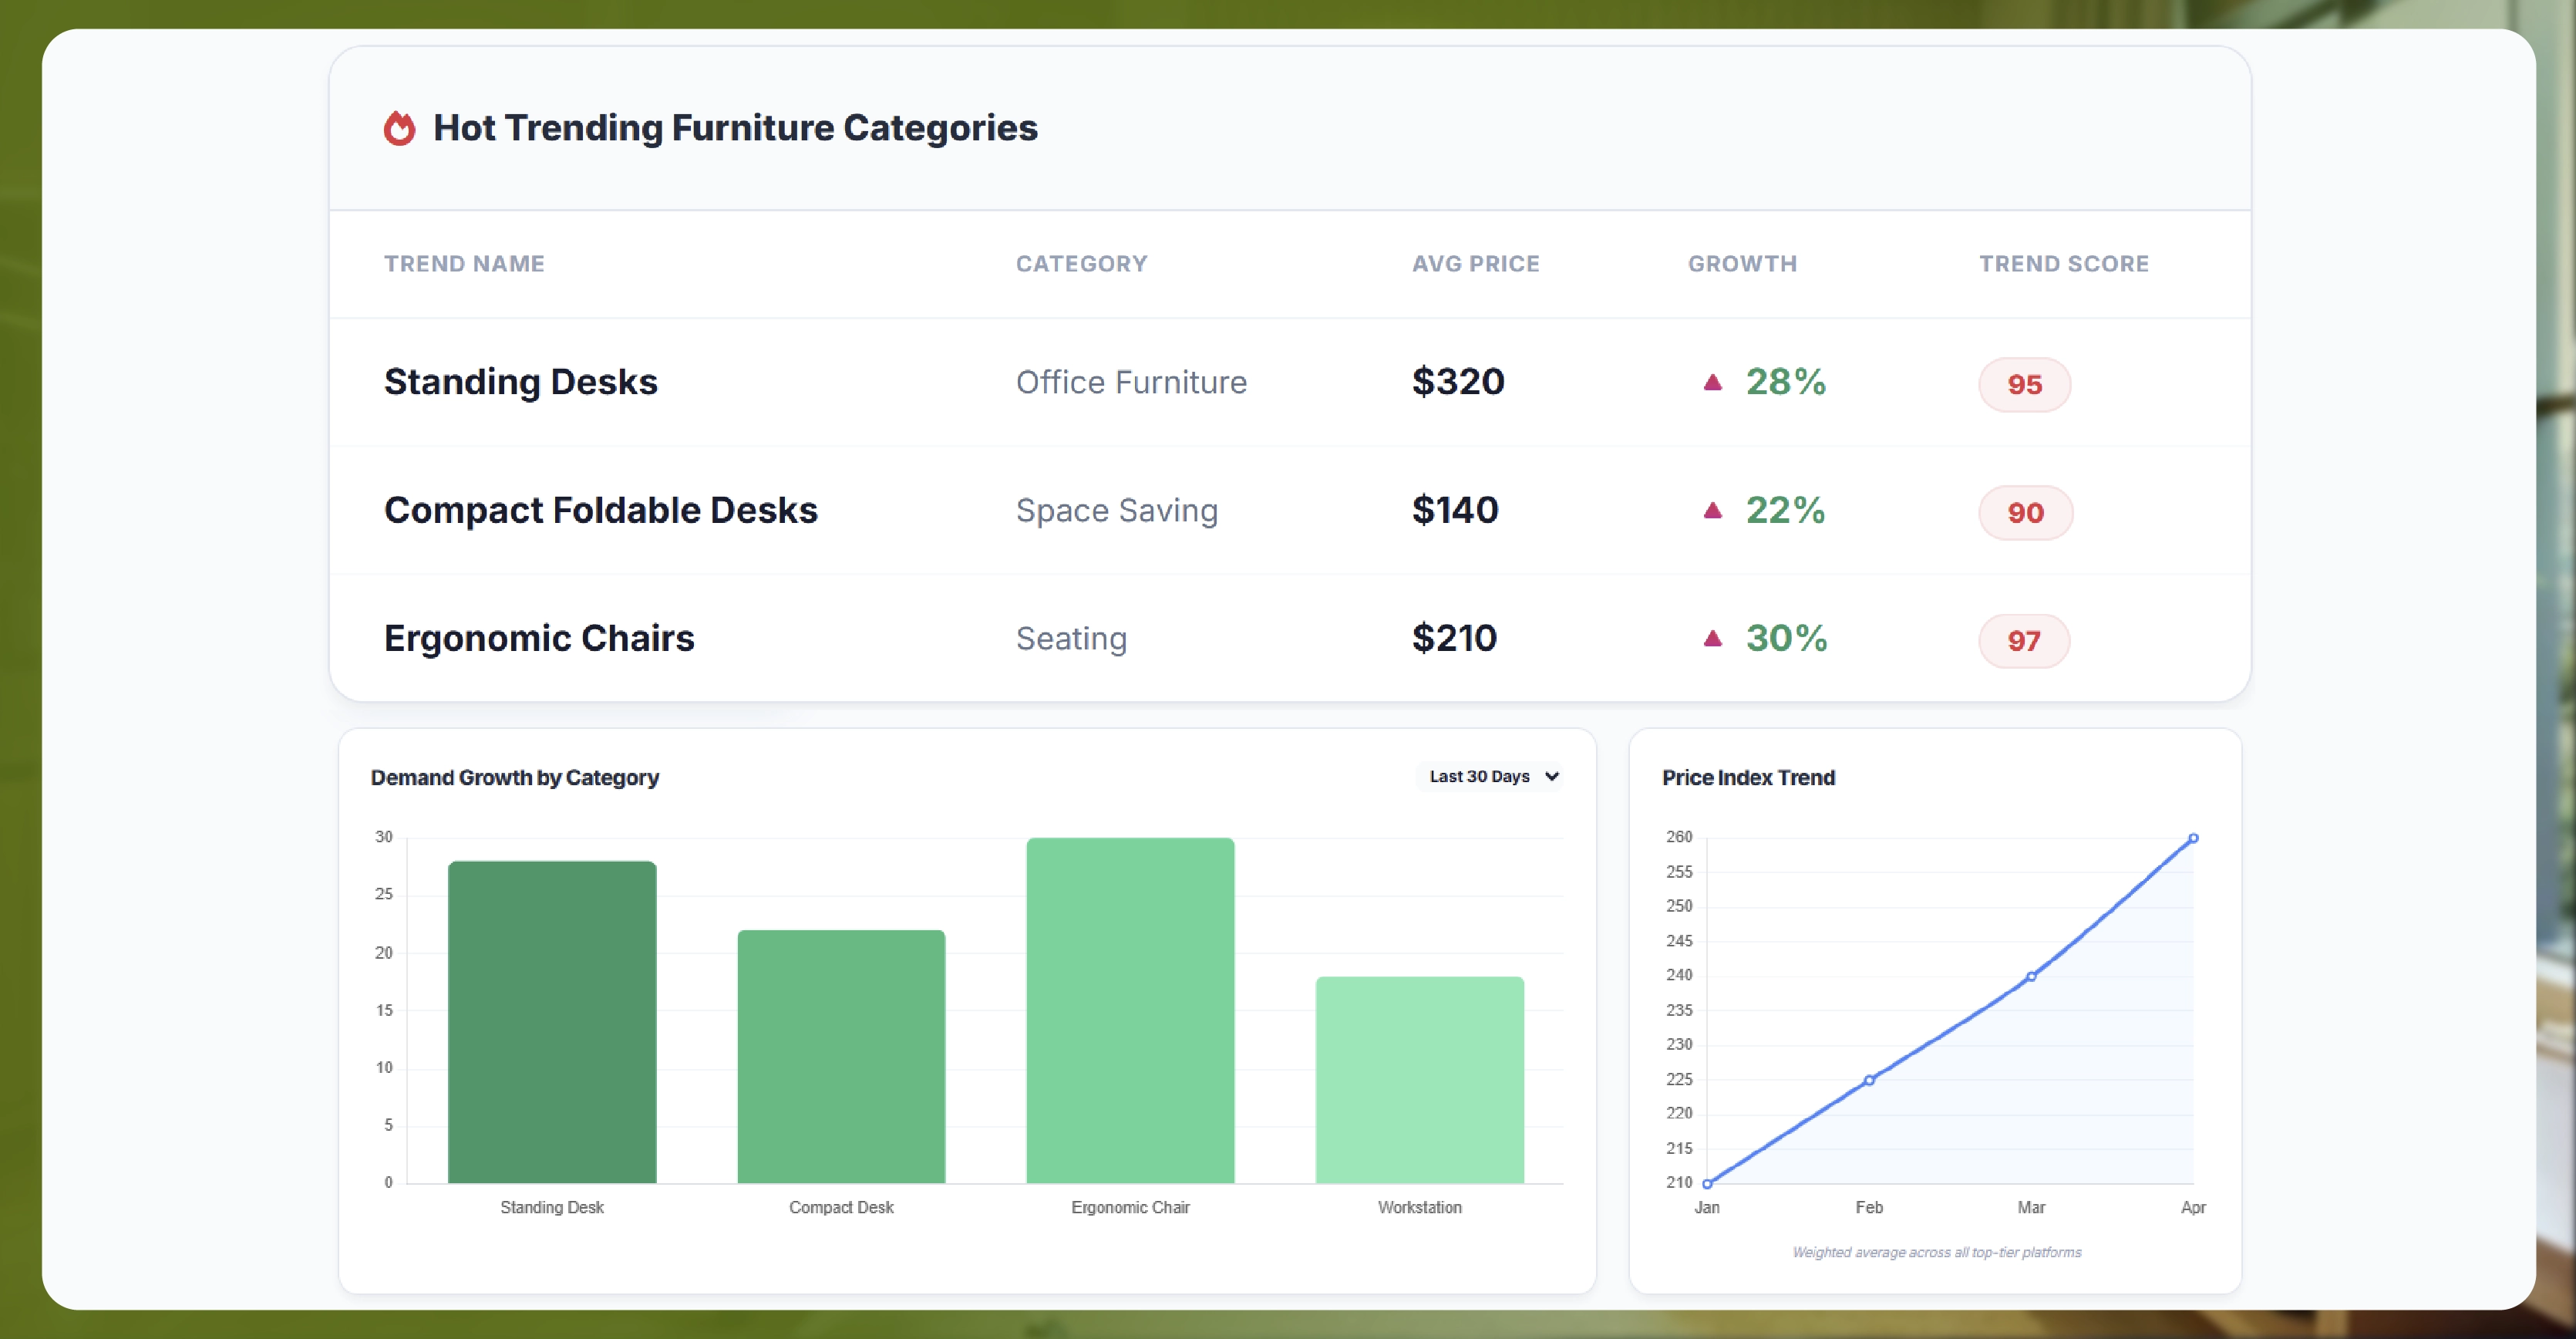2576x1339 pixels.
Task: Click the Ergonomic Chair bar in the chart
Action: (1130, 1010)
